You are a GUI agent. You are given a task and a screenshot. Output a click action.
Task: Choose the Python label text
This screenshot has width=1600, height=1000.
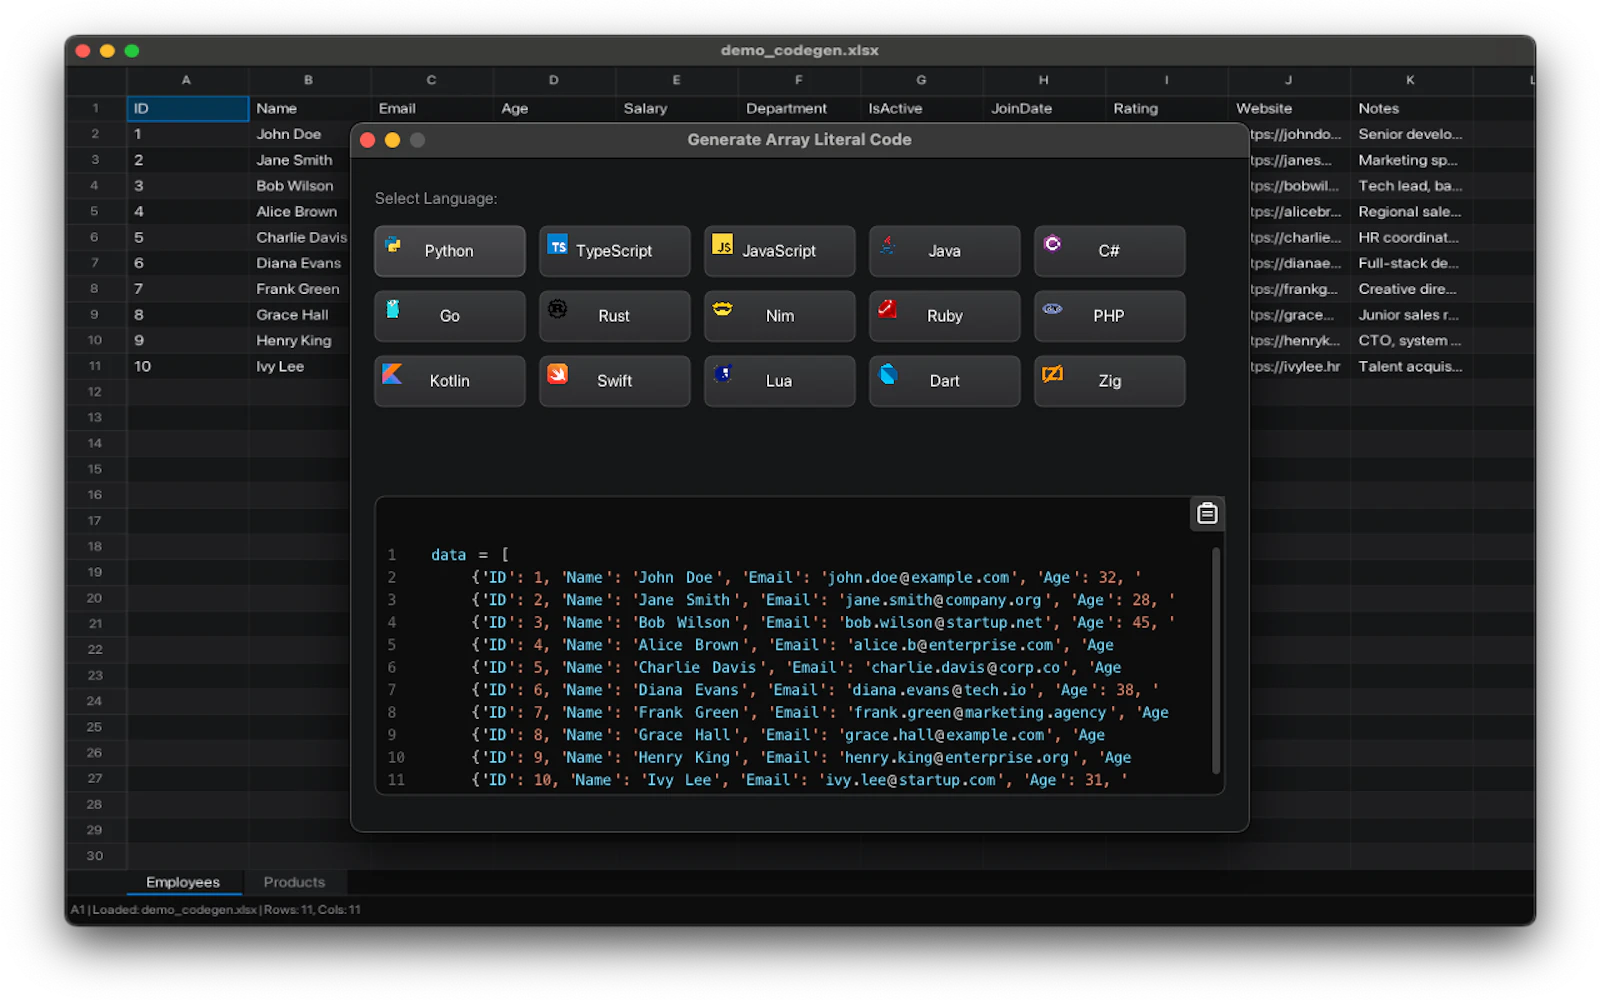click(449, 251)
